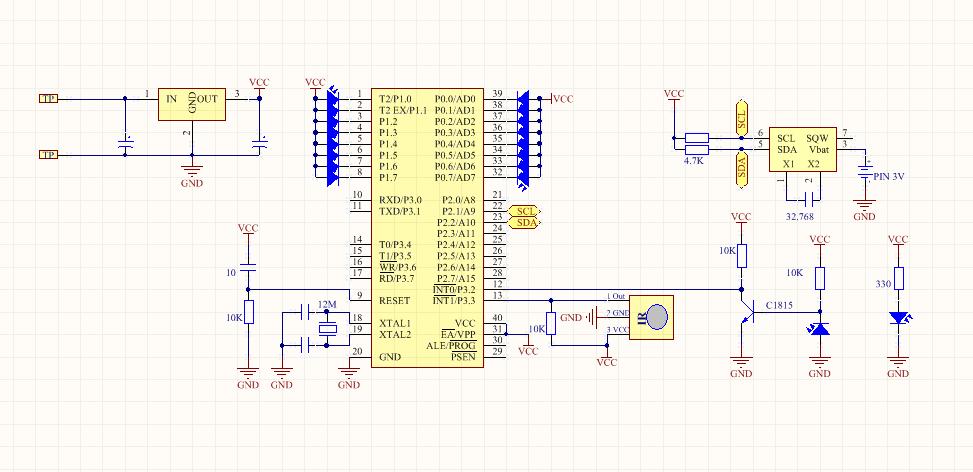Click the PIN 3V battery label
Screen dimensions: 973x472
click(x=889, y=177)
